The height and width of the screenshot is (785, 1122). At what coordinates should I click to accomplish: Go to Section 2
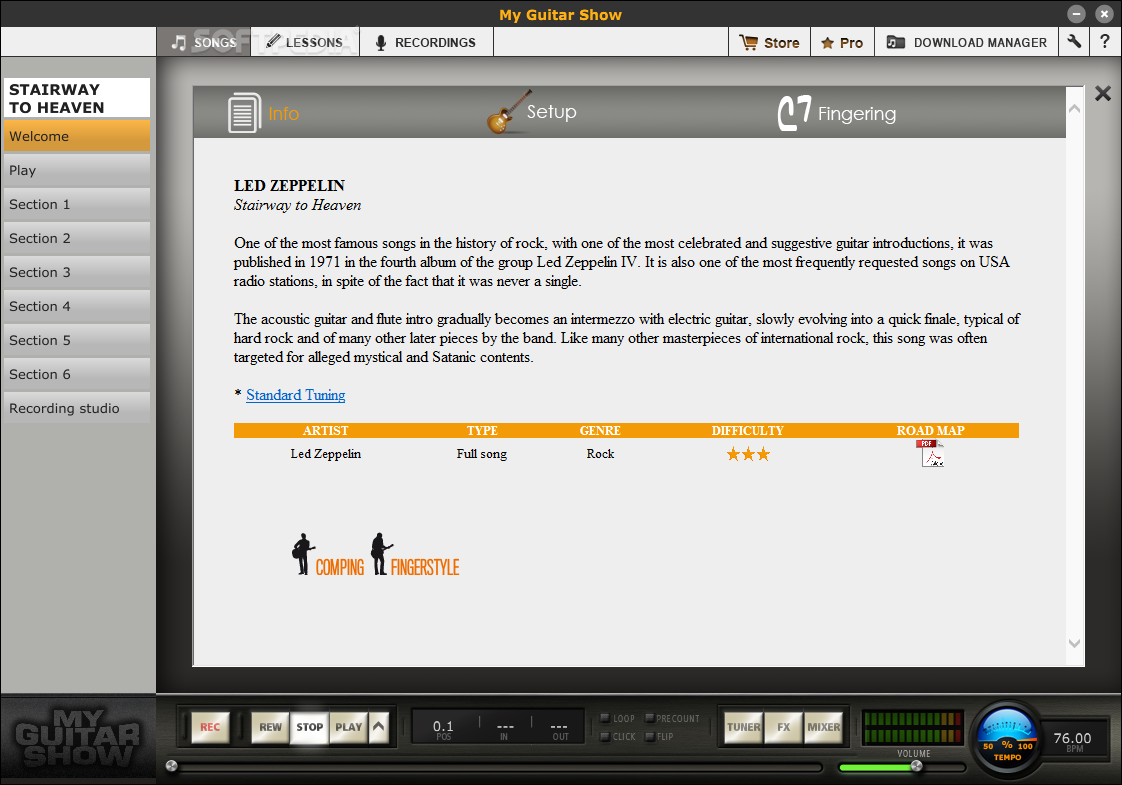[x=77, y=238]
